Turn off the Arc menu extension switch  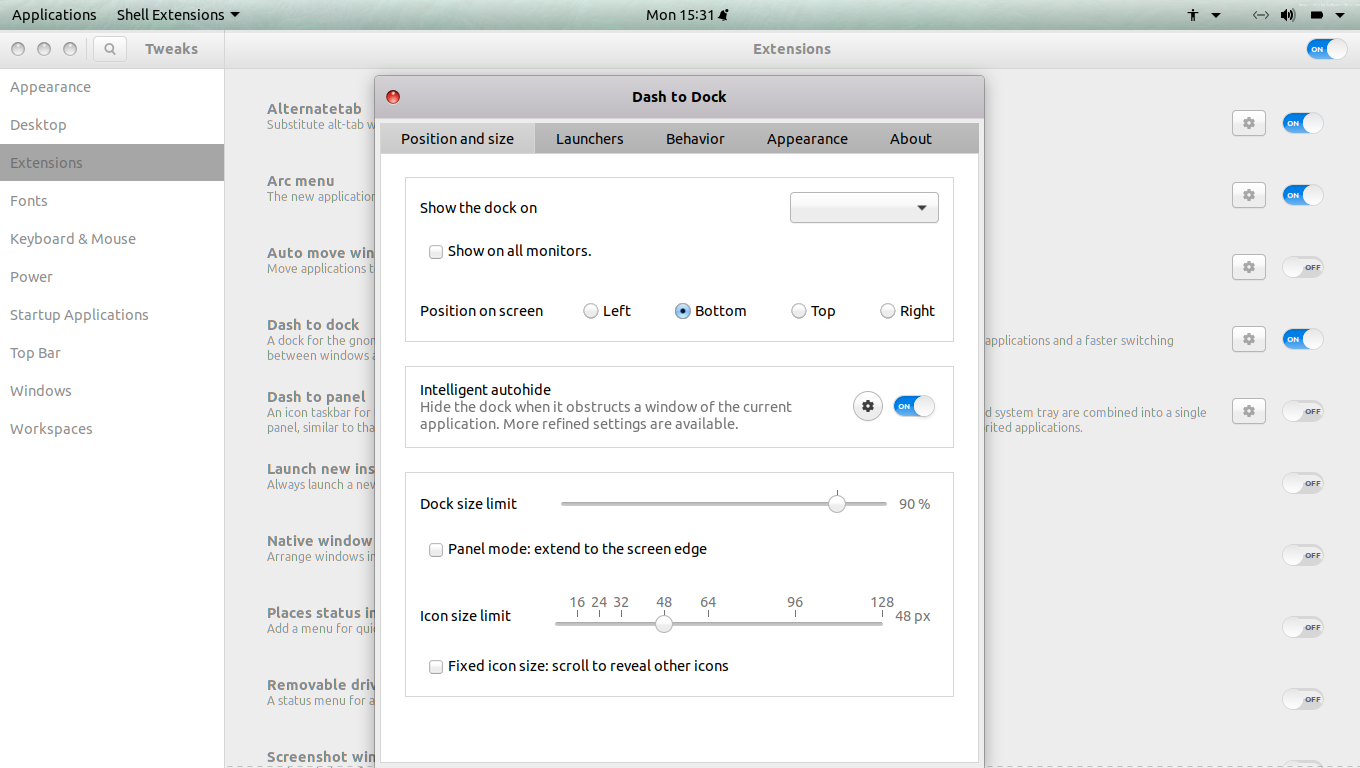[1302, 195]
